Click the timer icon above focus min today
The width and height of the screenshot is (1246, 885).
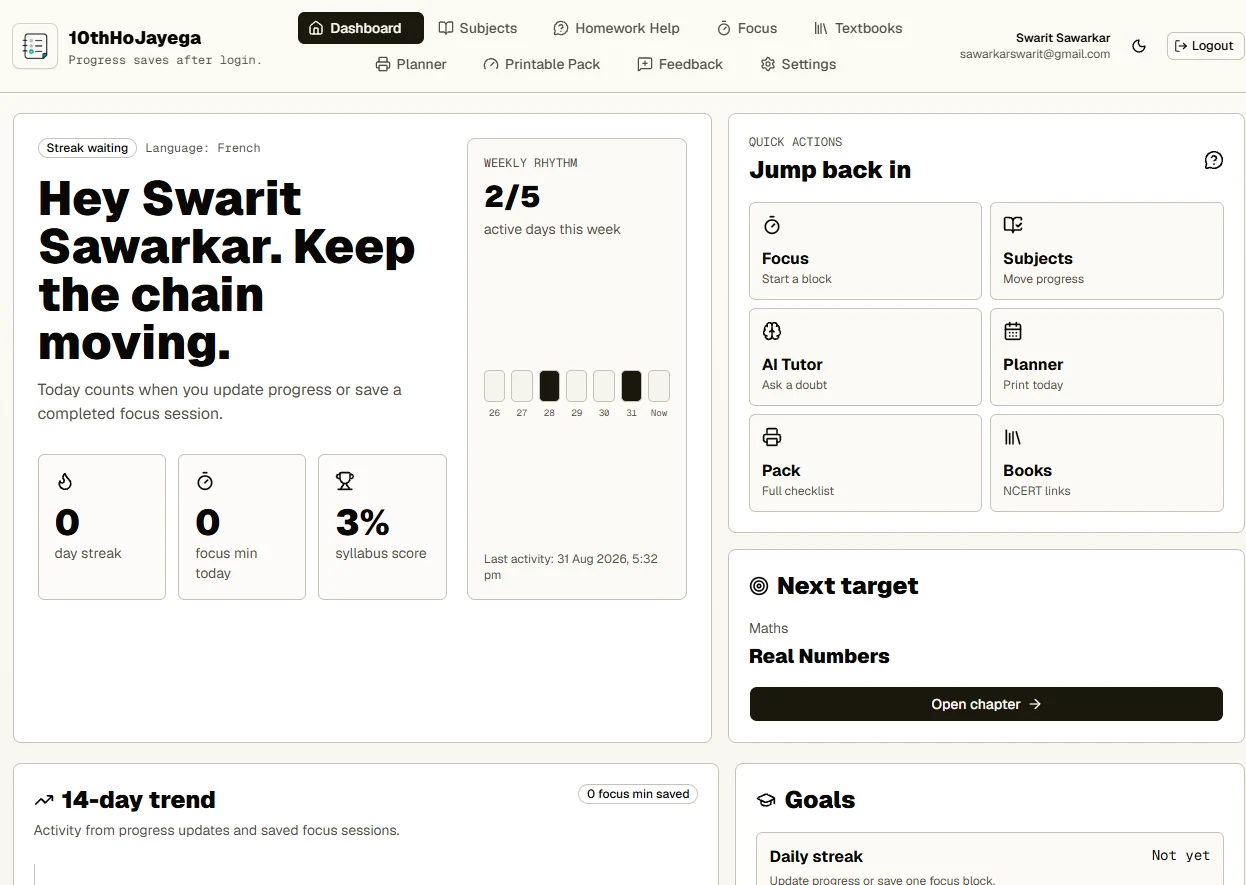click(205, 482)
